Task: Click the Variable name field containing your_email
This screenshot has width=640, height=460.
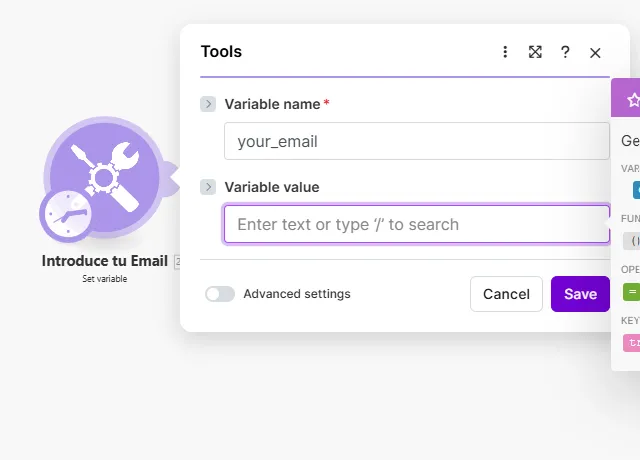Action: tap(416, 141)
